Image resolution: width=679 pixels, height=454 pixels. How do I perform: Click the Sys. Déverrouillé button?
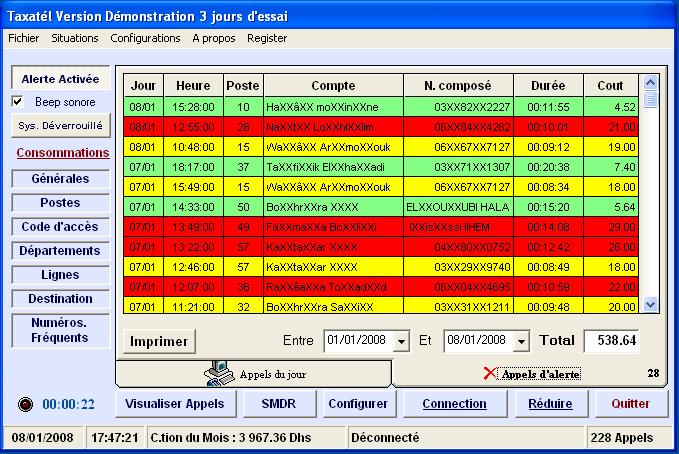point(61,126)
